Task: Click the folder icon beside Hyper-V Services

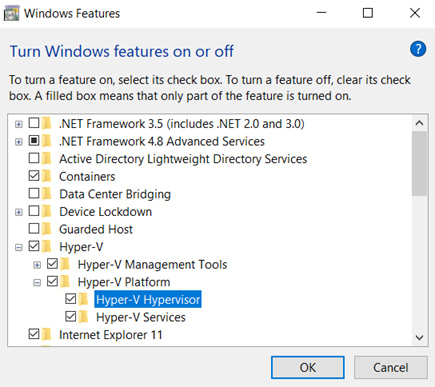Action: coord(84,317)
